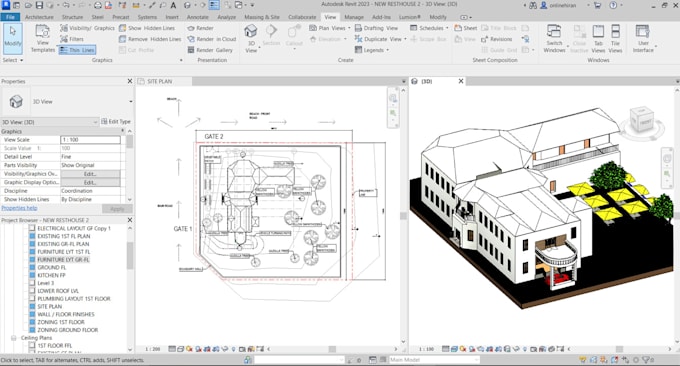Viewport: 680px width, 366px height.
Task: Click the Sheet tool
Action: (x=465, y=28)
